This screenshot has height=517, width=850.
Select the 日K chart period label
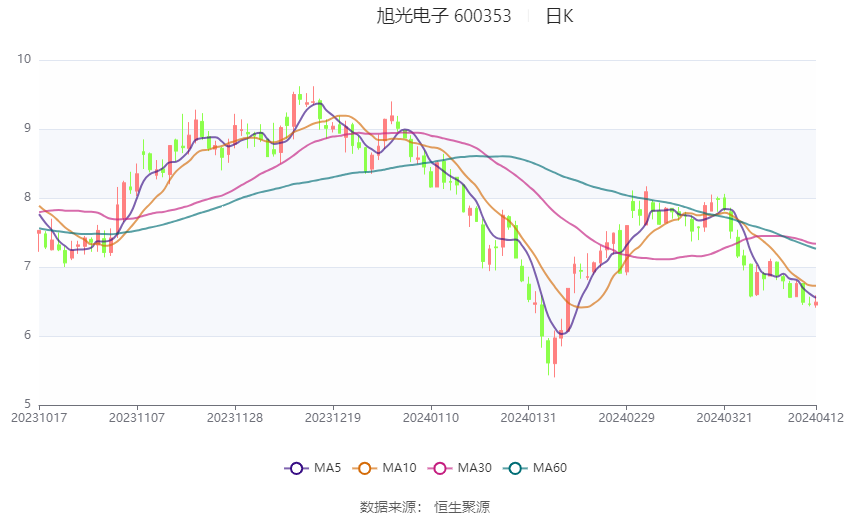559,16
